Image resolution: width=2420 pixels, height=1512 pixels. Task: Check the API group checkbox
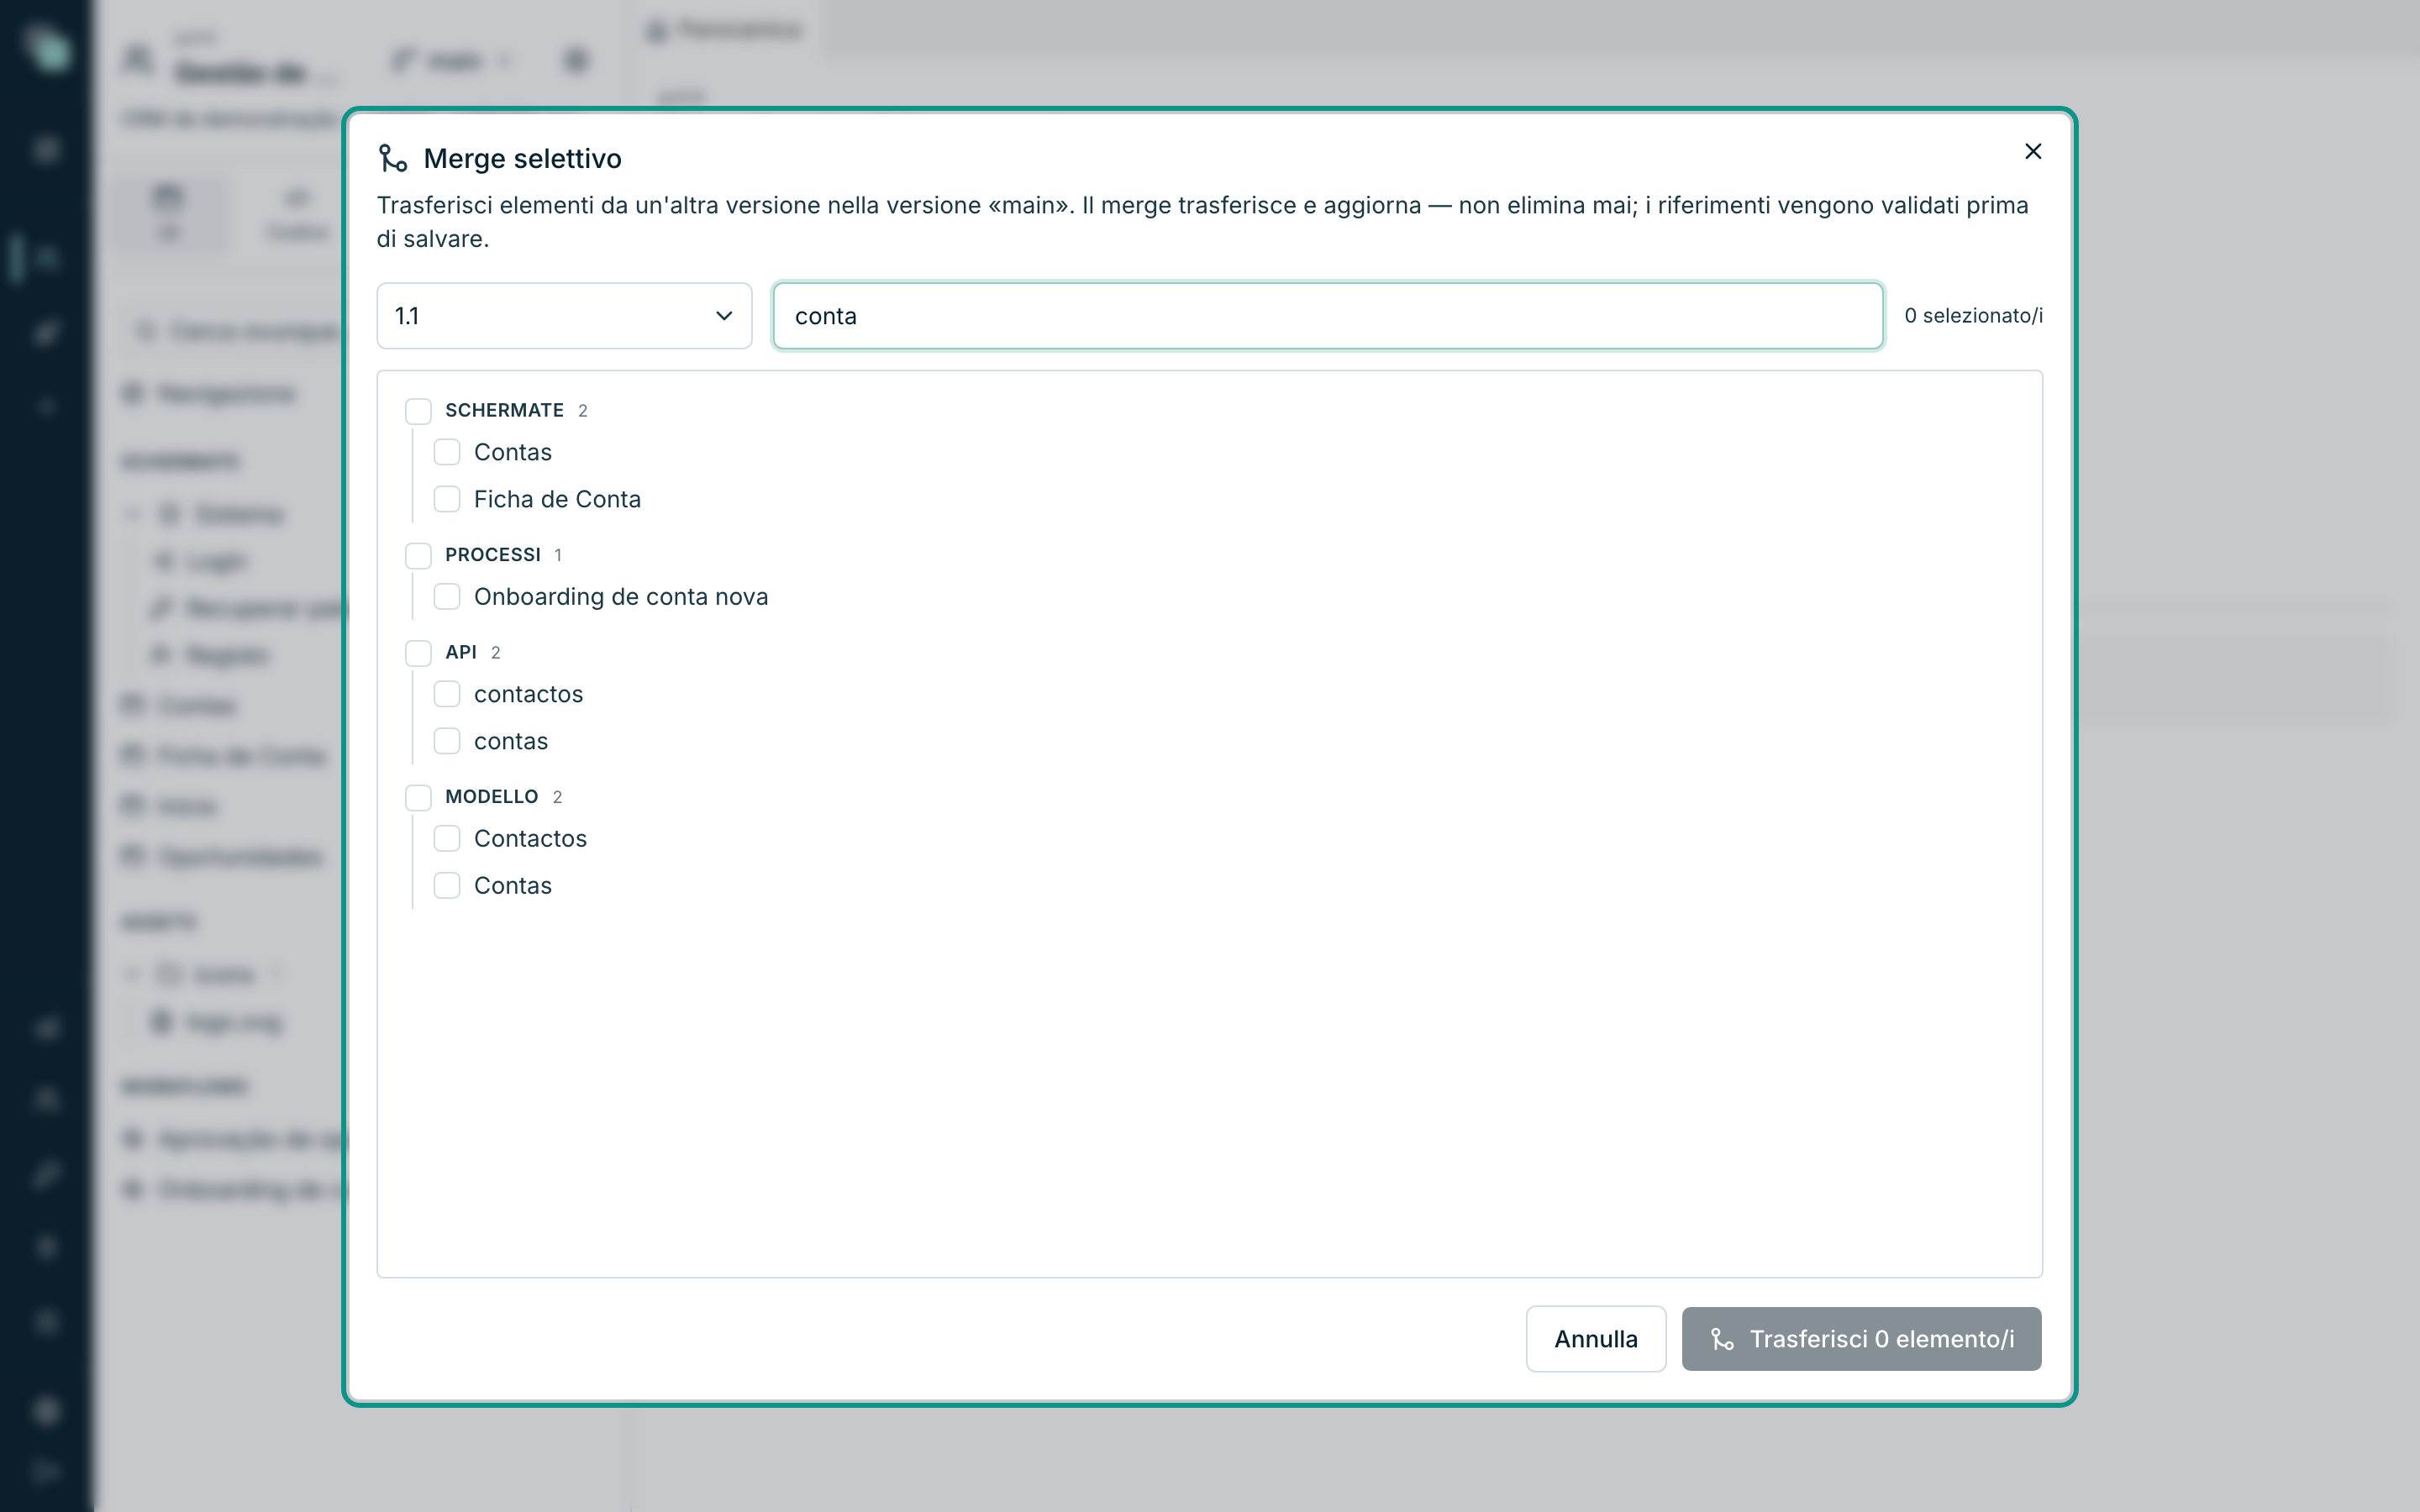tap(418, 653)
